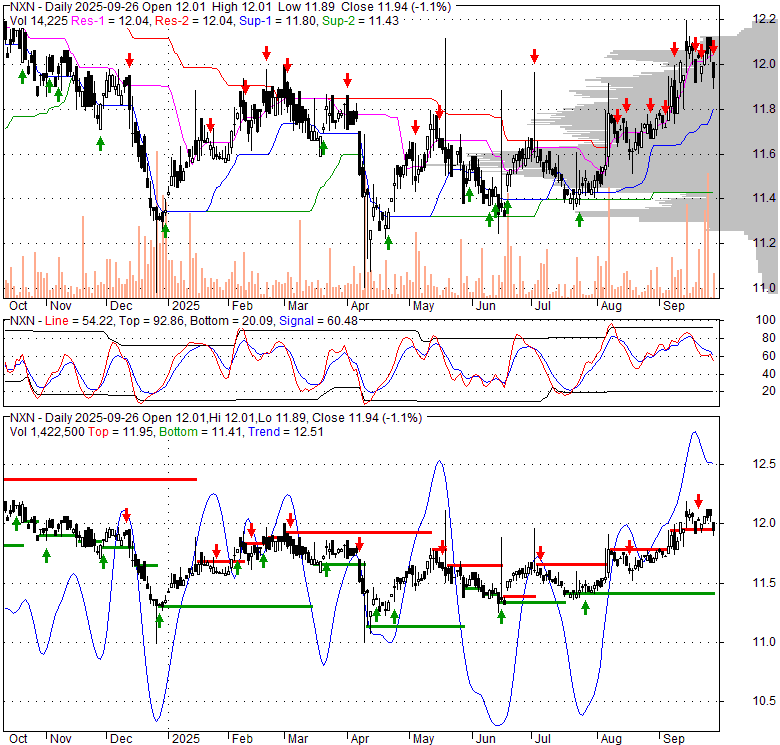Click the 11.4 price axis label
This screenshot has height=745, width=780.
764,198
